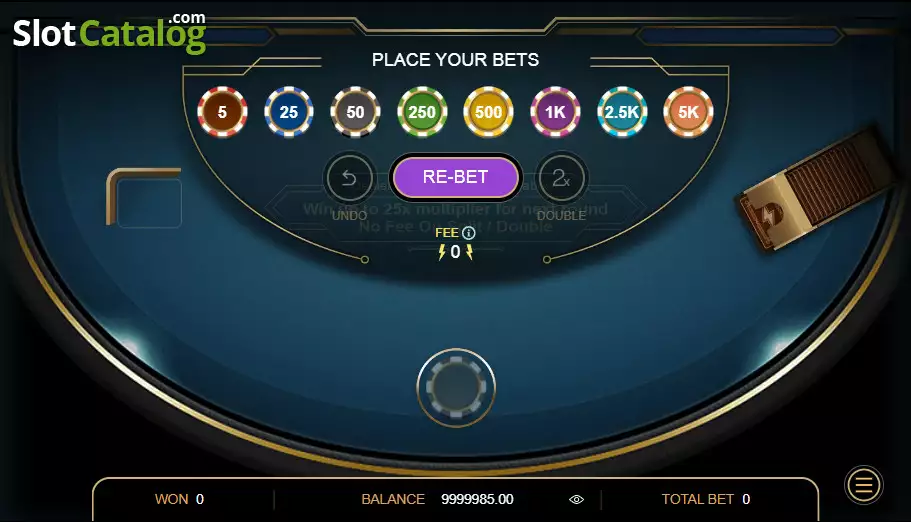911x522 pixels.
Task: Click the discard tray holder
Action: [x=145, y=198]
